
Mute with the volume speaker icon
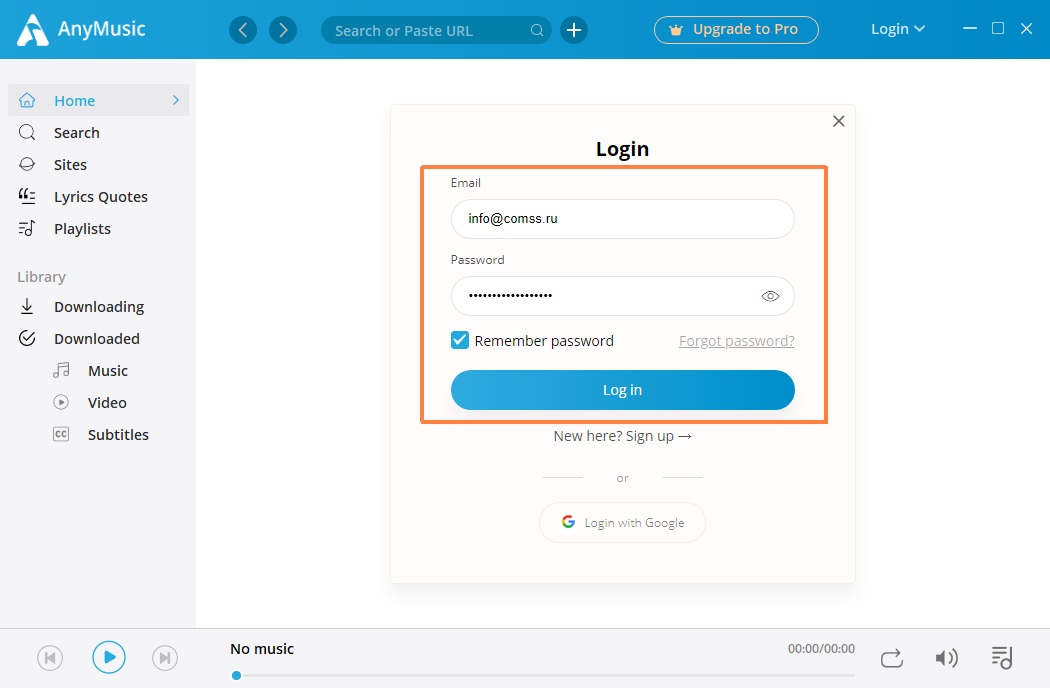click(946, 659)
